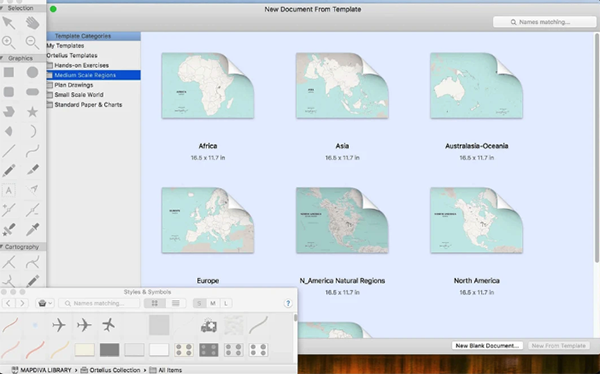Viewport: 600px width, 374px height.
Task: Open Standard Paper & Charts category
Action: click(88, 105)
